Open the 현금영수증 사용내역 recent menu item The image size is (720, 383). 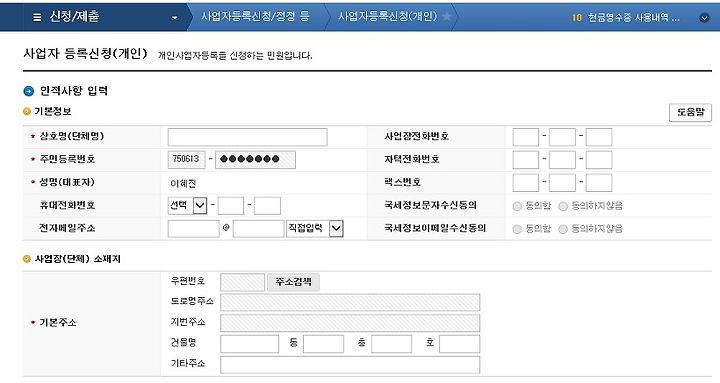[633, 18]
